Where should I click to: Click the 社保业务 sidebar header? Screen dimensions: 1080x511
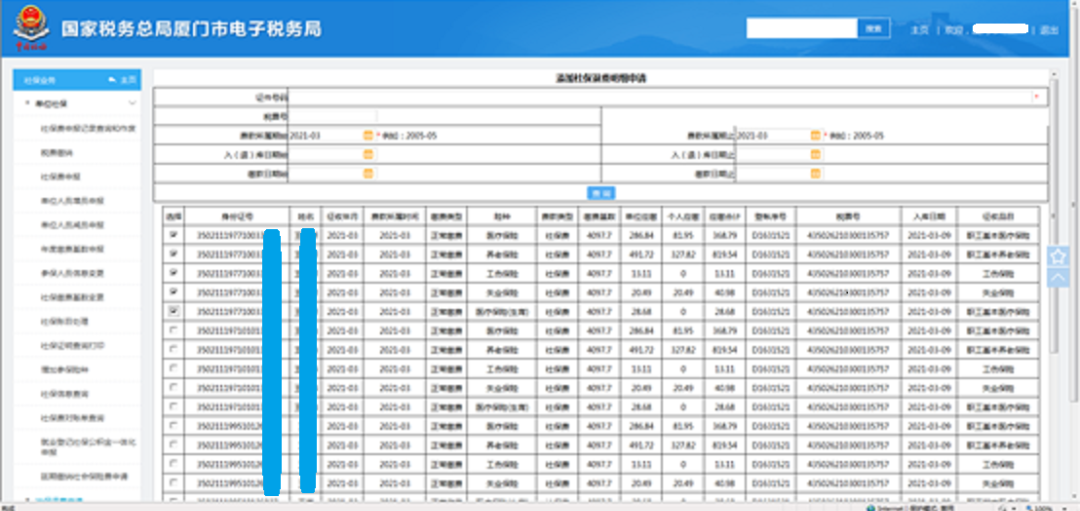(x=77, y=80)
